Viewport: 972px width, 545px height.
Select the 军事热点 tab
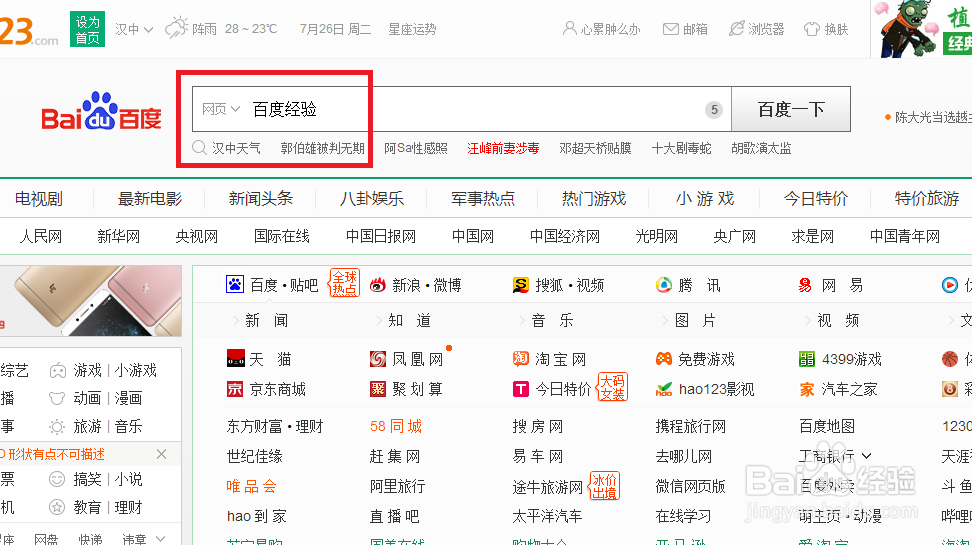click(483, 199)
